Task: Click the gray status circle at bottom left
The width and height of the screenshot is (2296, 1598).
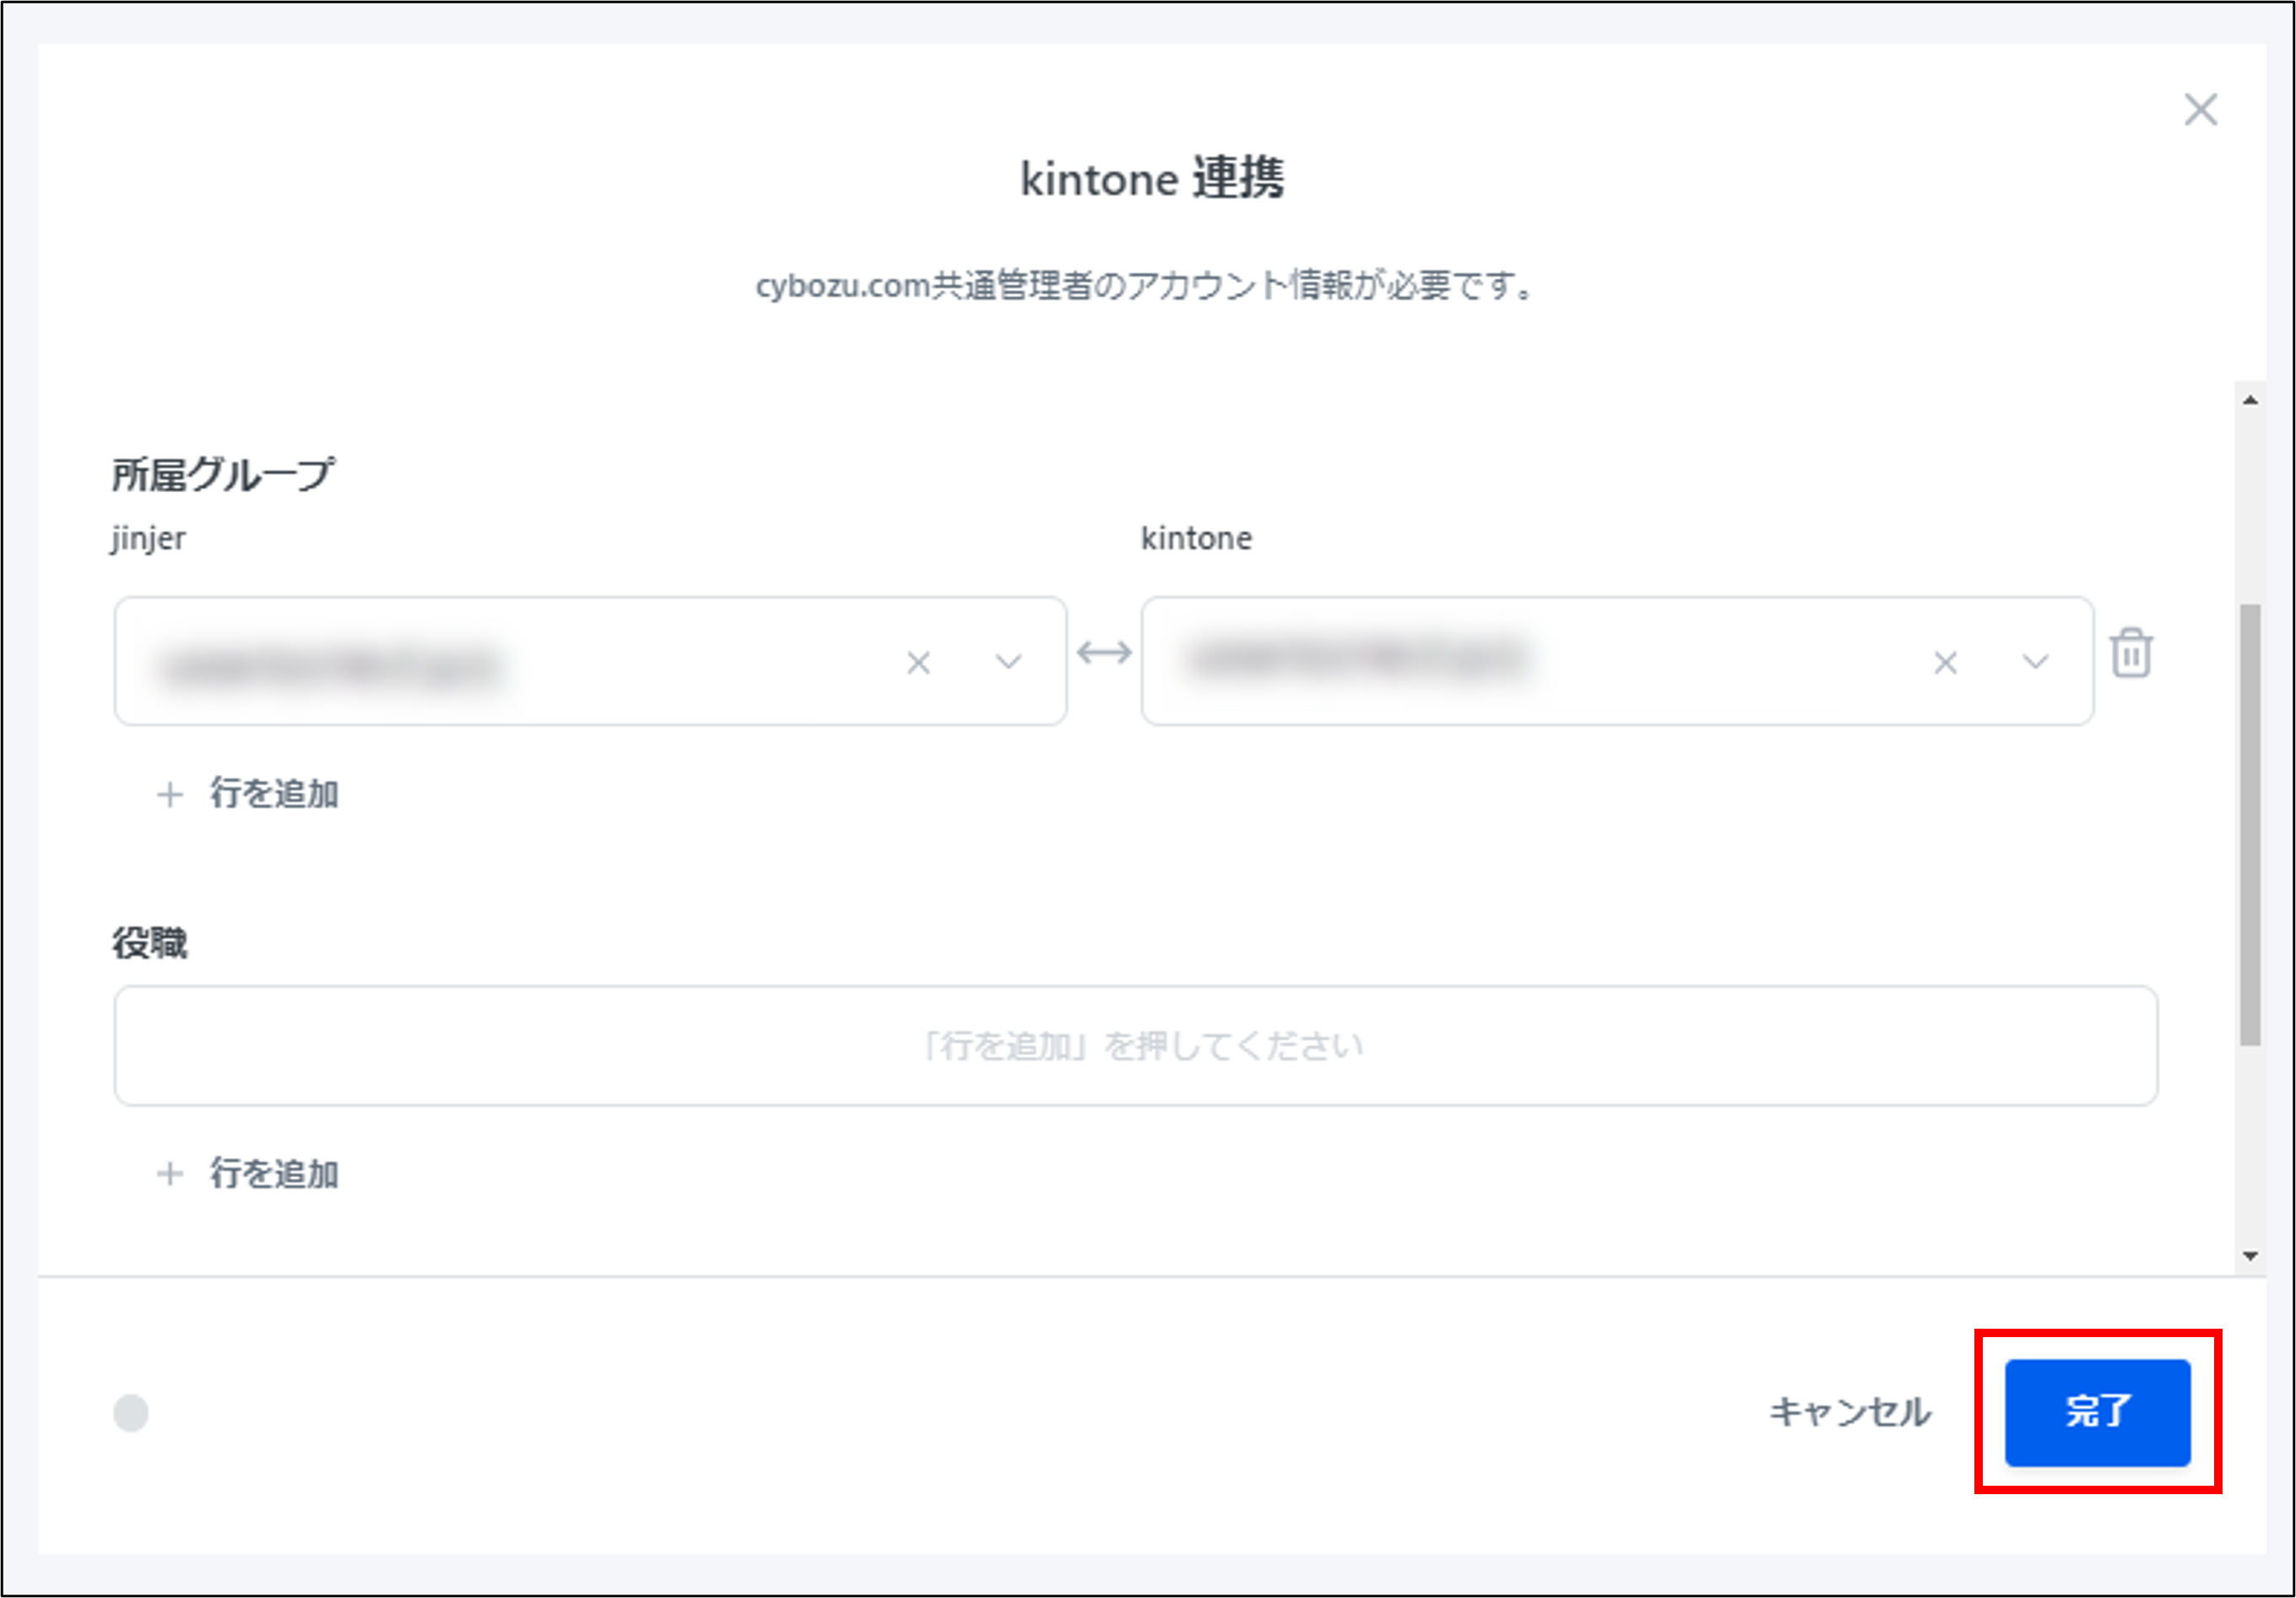Action: pos(131,1414)
